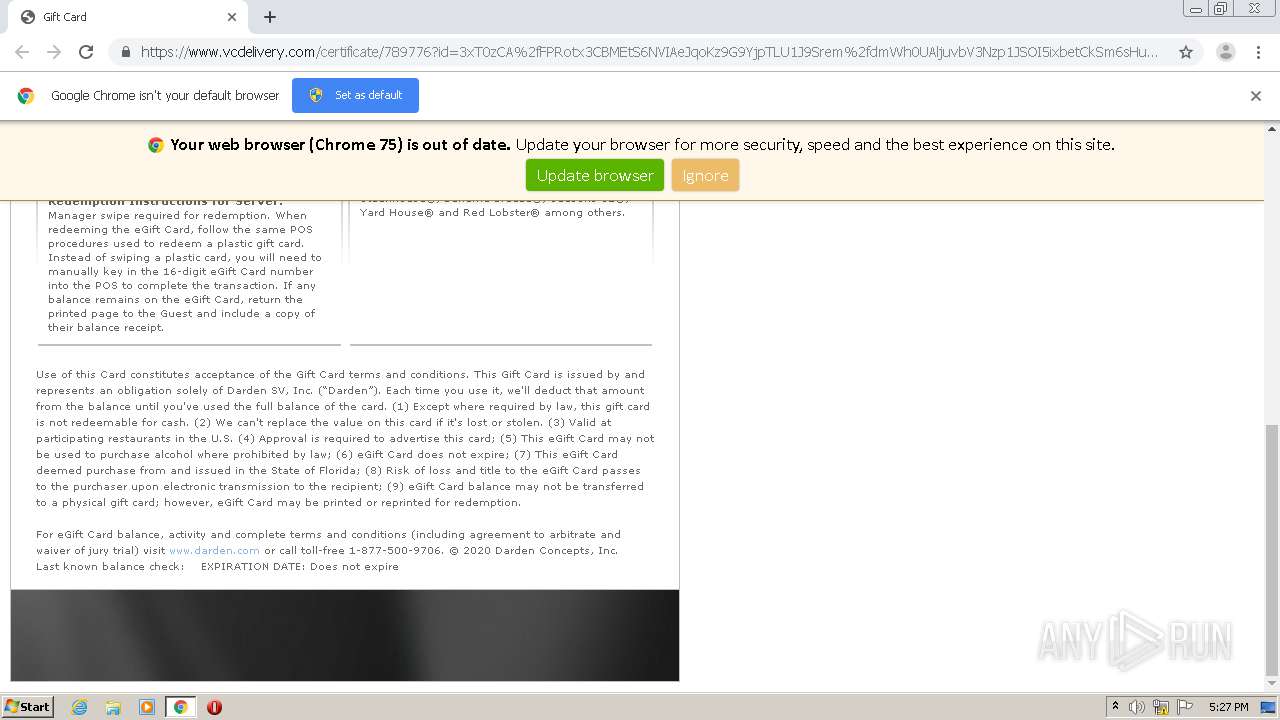Click the action center flag icon

pyautogui.click(x=1185, y=707)
